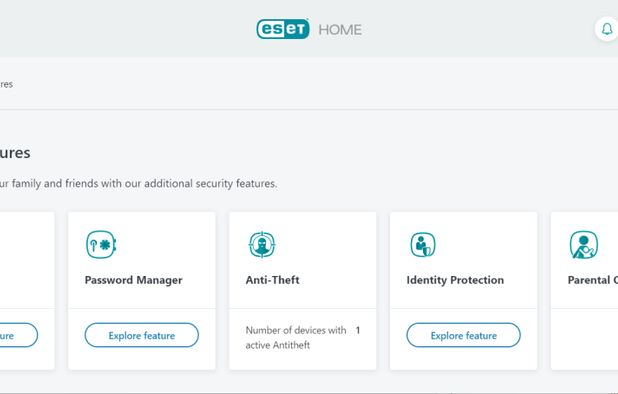Click the partially visible Explore feature button
This screenshot has width=618, height=394.
[19, 335]
